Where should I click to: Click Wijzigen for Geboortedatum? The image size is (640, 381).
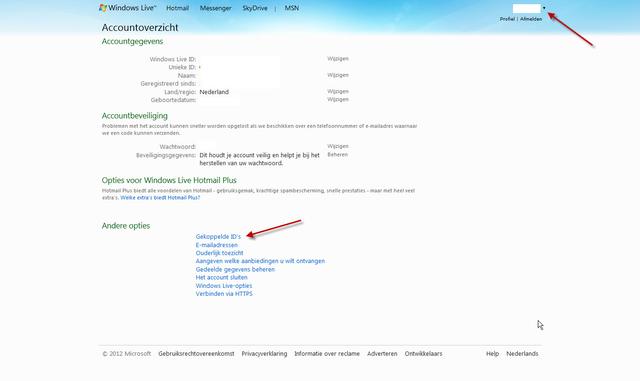338,99
